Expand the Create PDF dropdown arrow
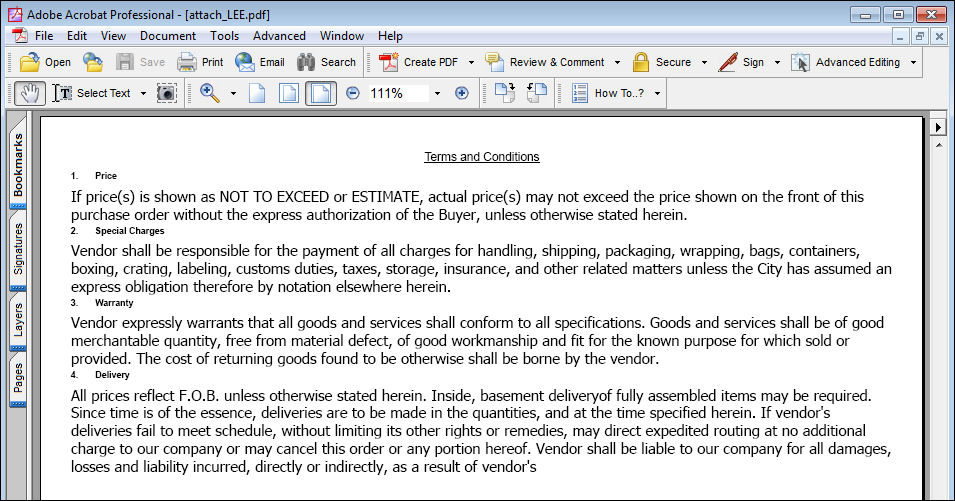This screenshot has height=501, width=955. tap(471, 63)
